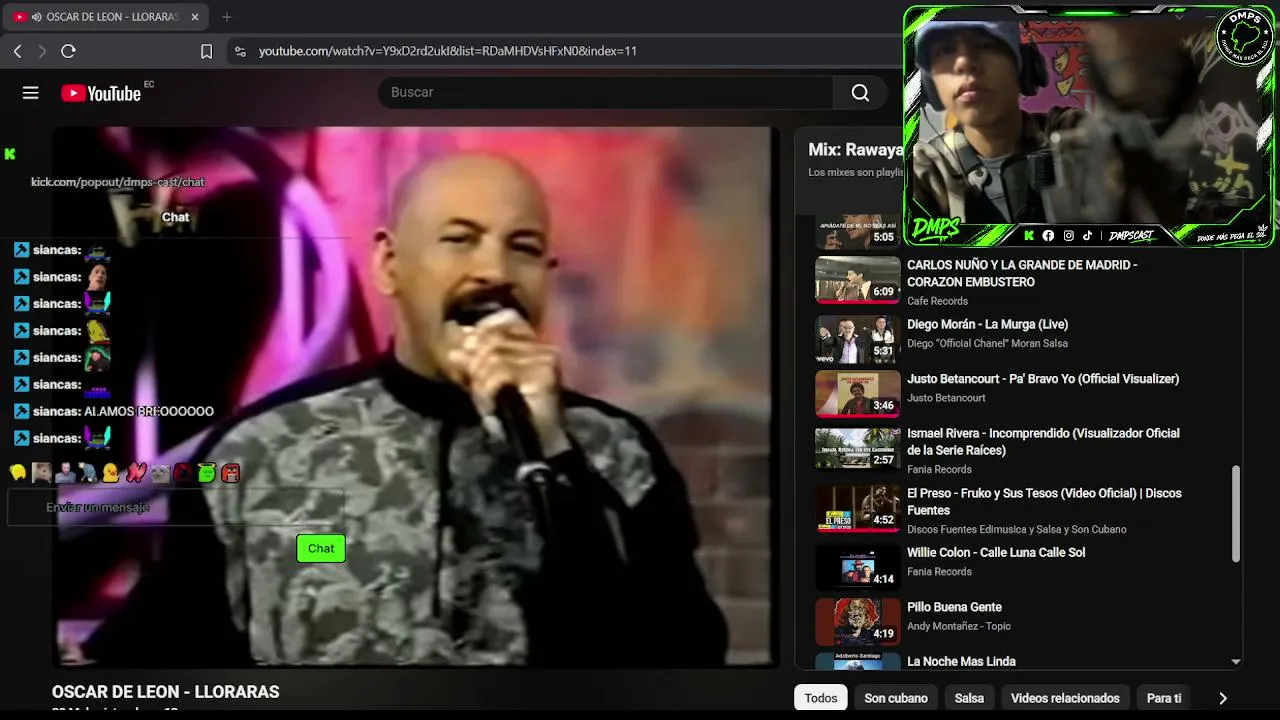
Task: Play Diego Morán La Murga thumbnail
Action: pyautogui.click(x=857, y=339)
